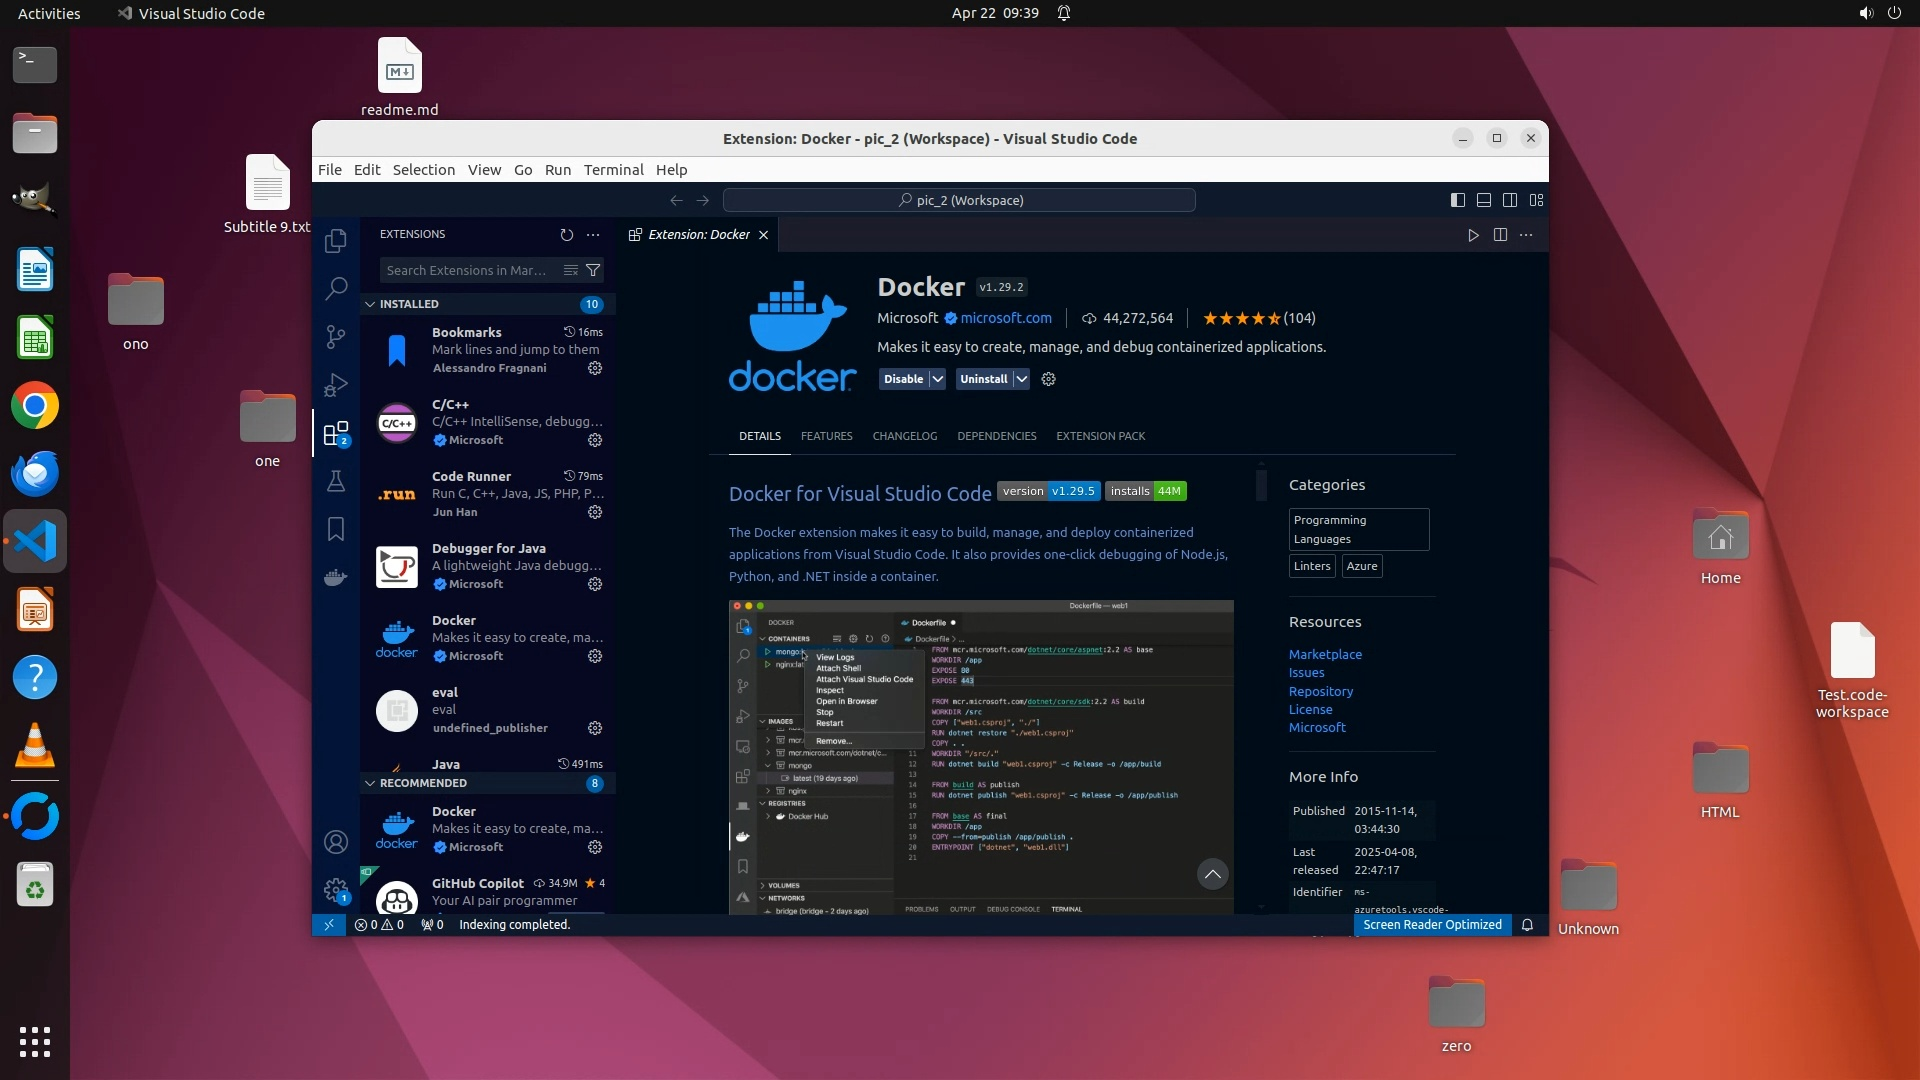Refresh the extensions list
The width and height of the screenshot is (1920, 1080).
(x=567, y=235)
